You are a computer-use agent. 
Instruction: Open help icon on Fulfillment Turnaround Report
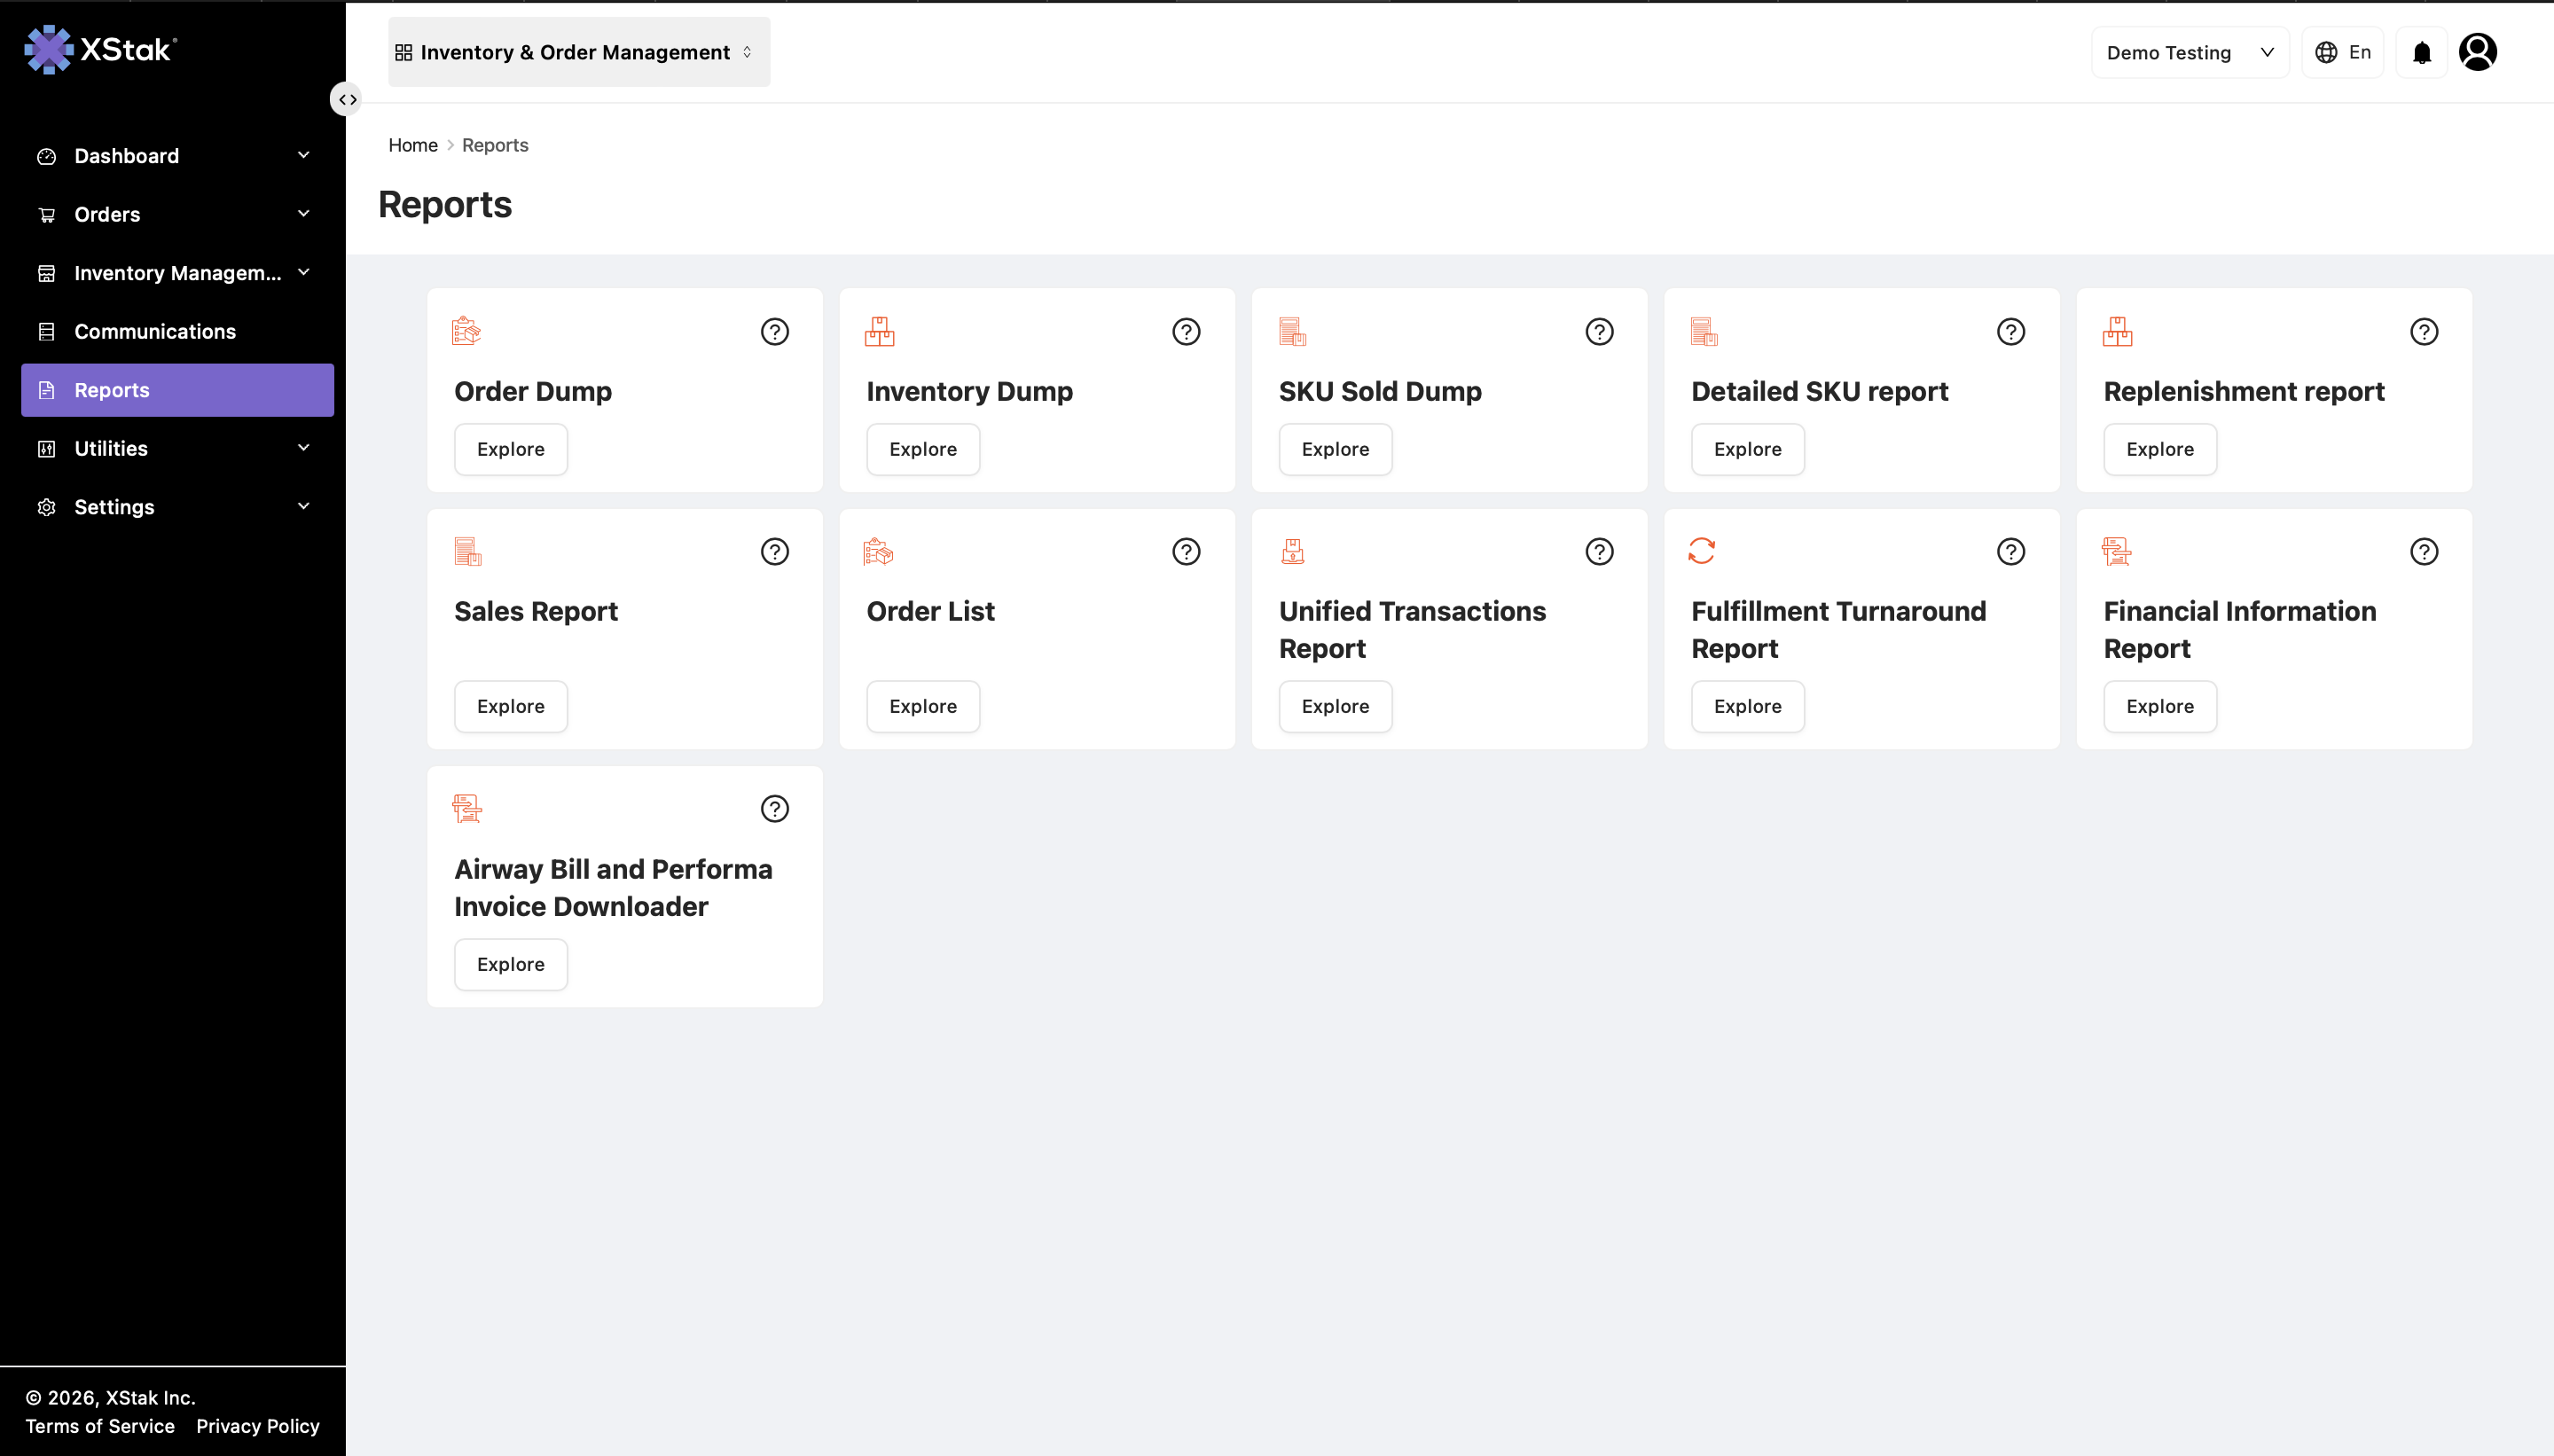(x=2011, y=551)
